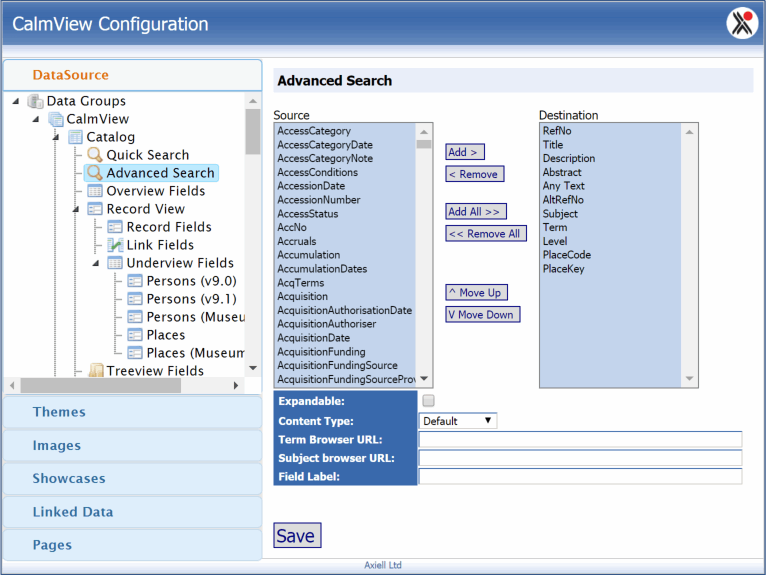Toggle the Expandable checkbox
766x575 pixels.
428,401
